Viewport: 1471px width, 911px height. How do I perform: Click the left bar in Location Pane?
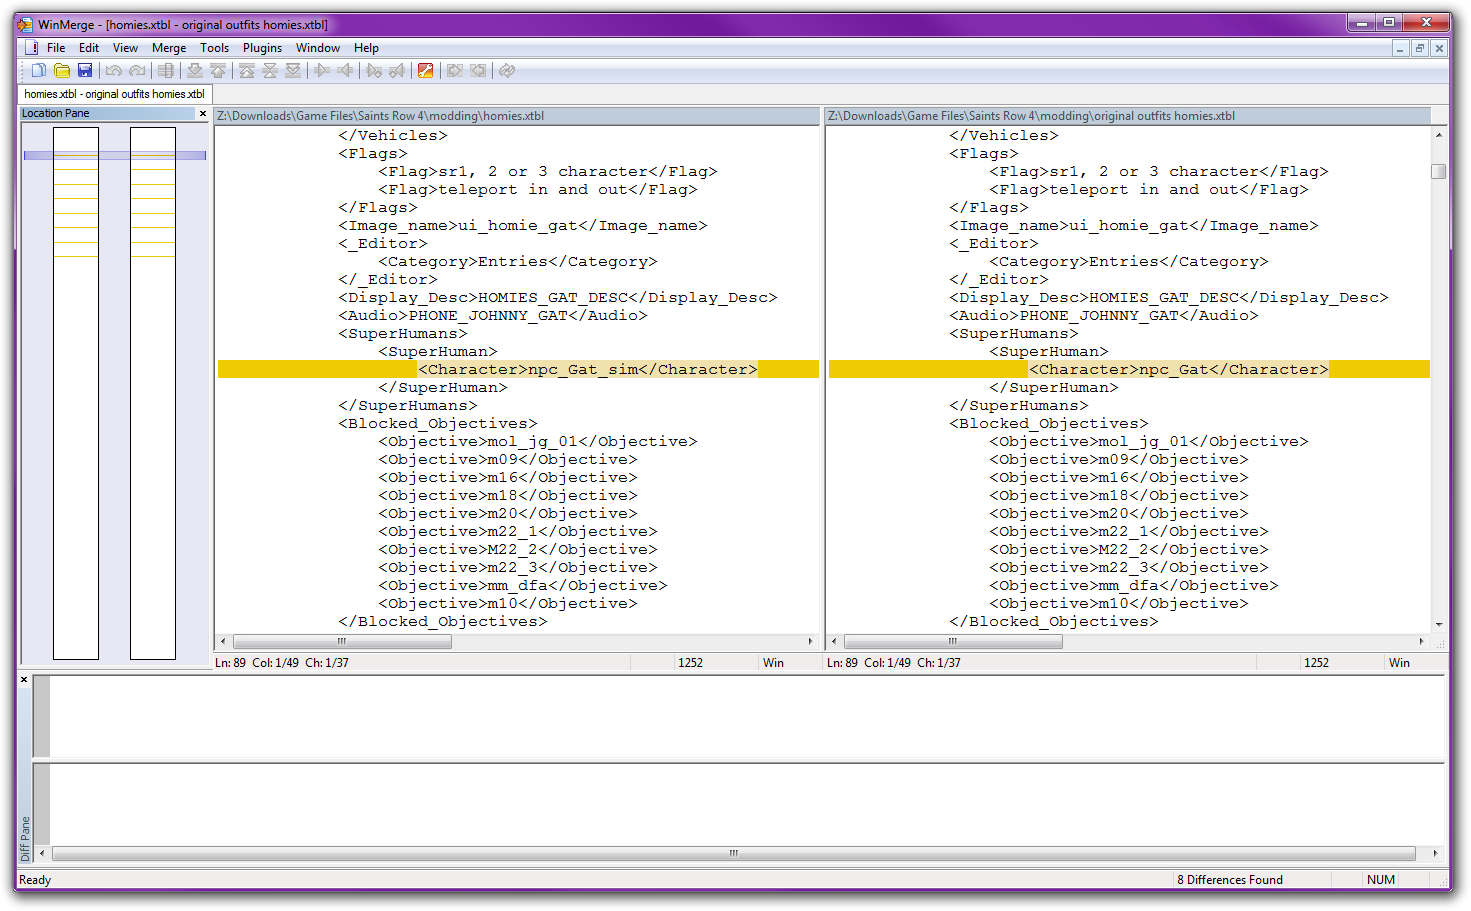click(x=76, y=393)
